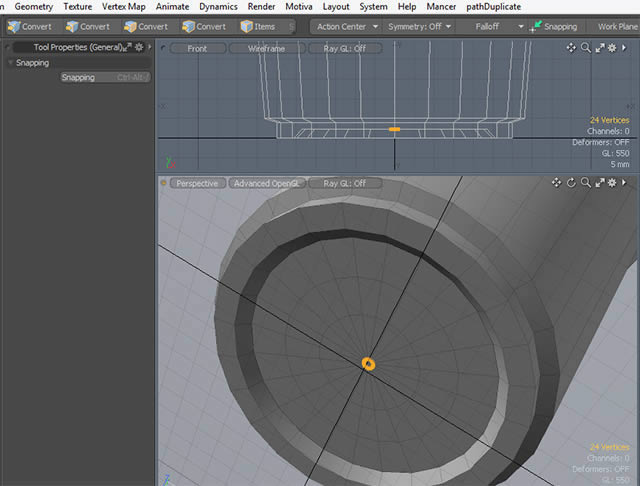640x486 pixels.
Task: Open Tool Properties panel gear settings
Action: 139,47
